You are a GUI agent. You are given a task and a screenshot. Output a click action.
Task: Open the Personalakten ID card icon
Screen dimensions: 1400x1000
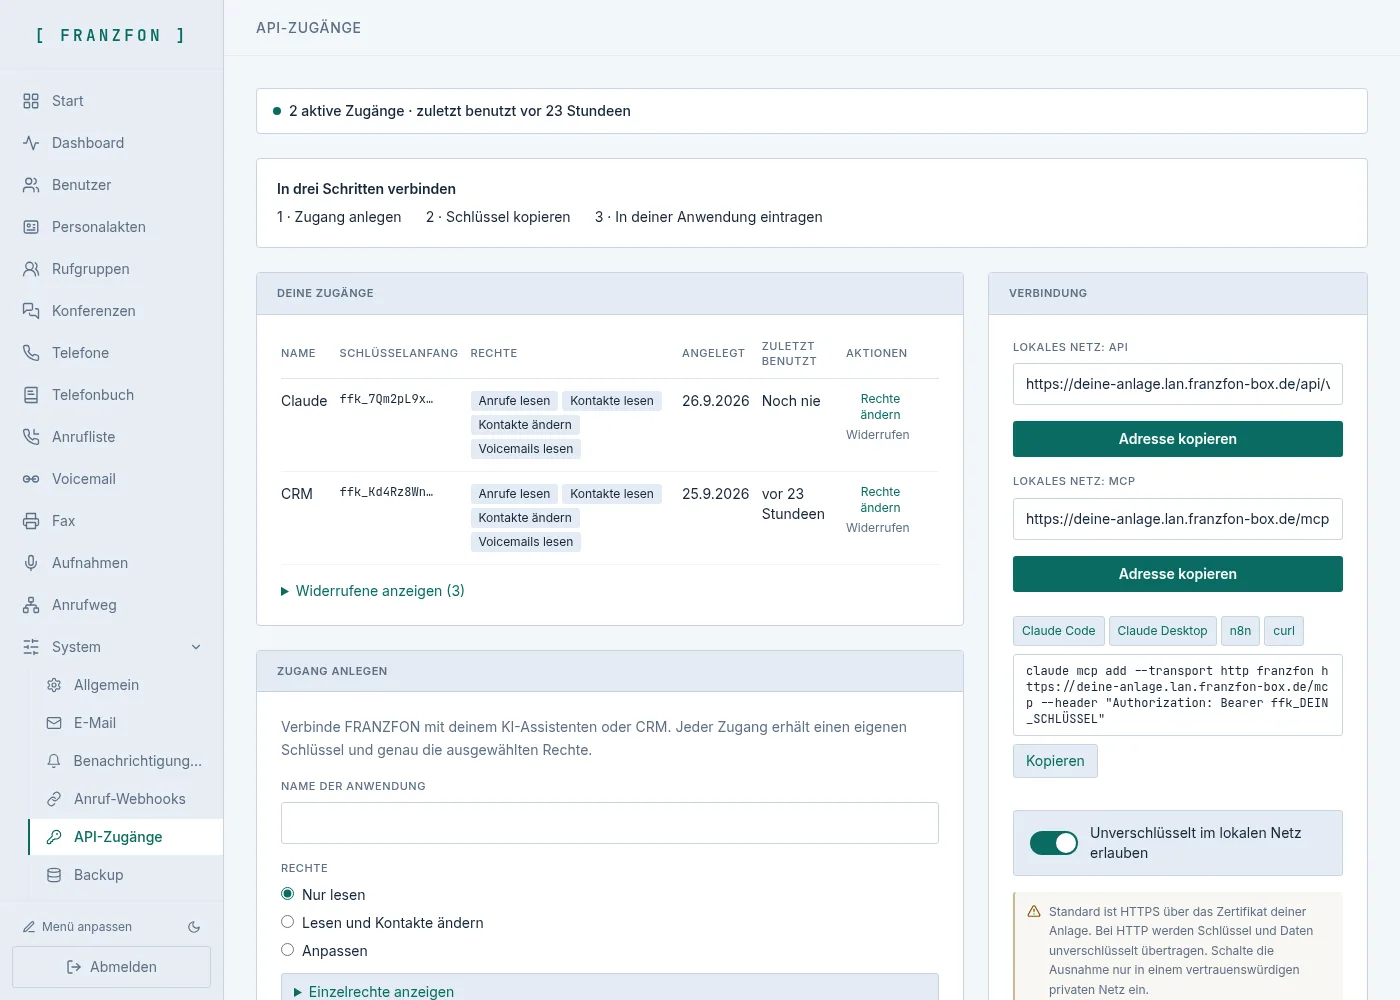pyautogui.click(x=31, y=227)
